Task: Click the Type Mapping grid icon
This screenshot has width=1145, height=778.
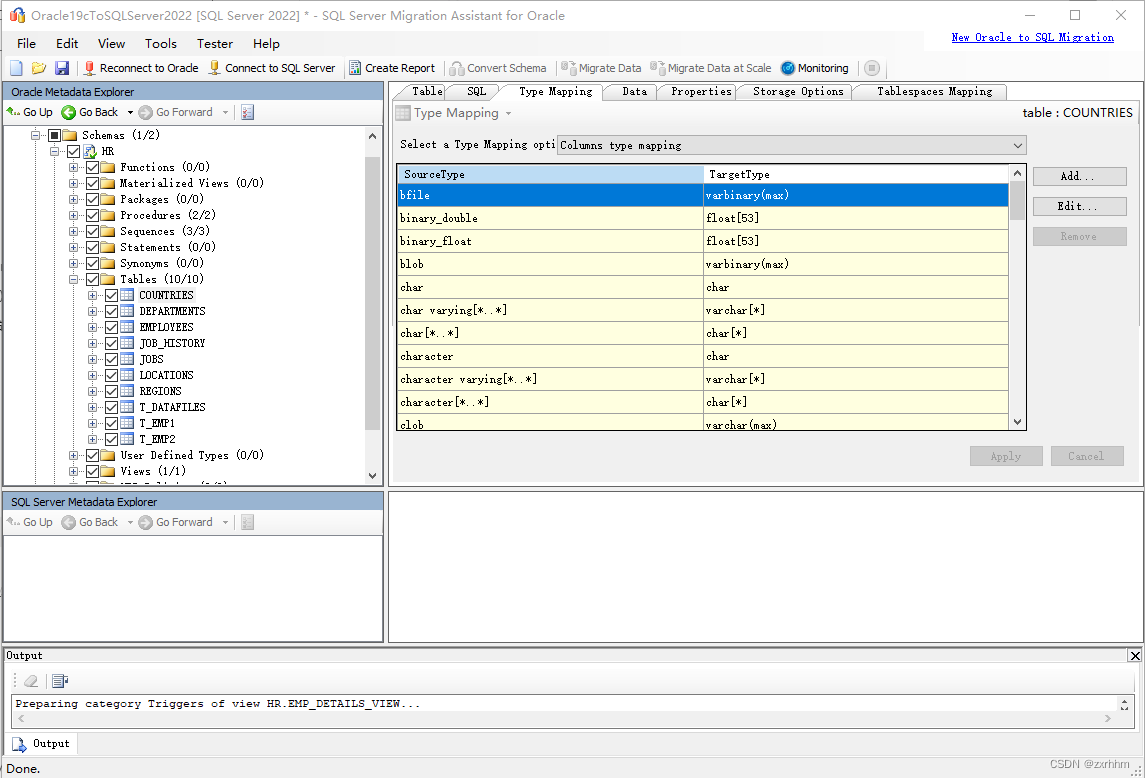Action: (402, 112)
